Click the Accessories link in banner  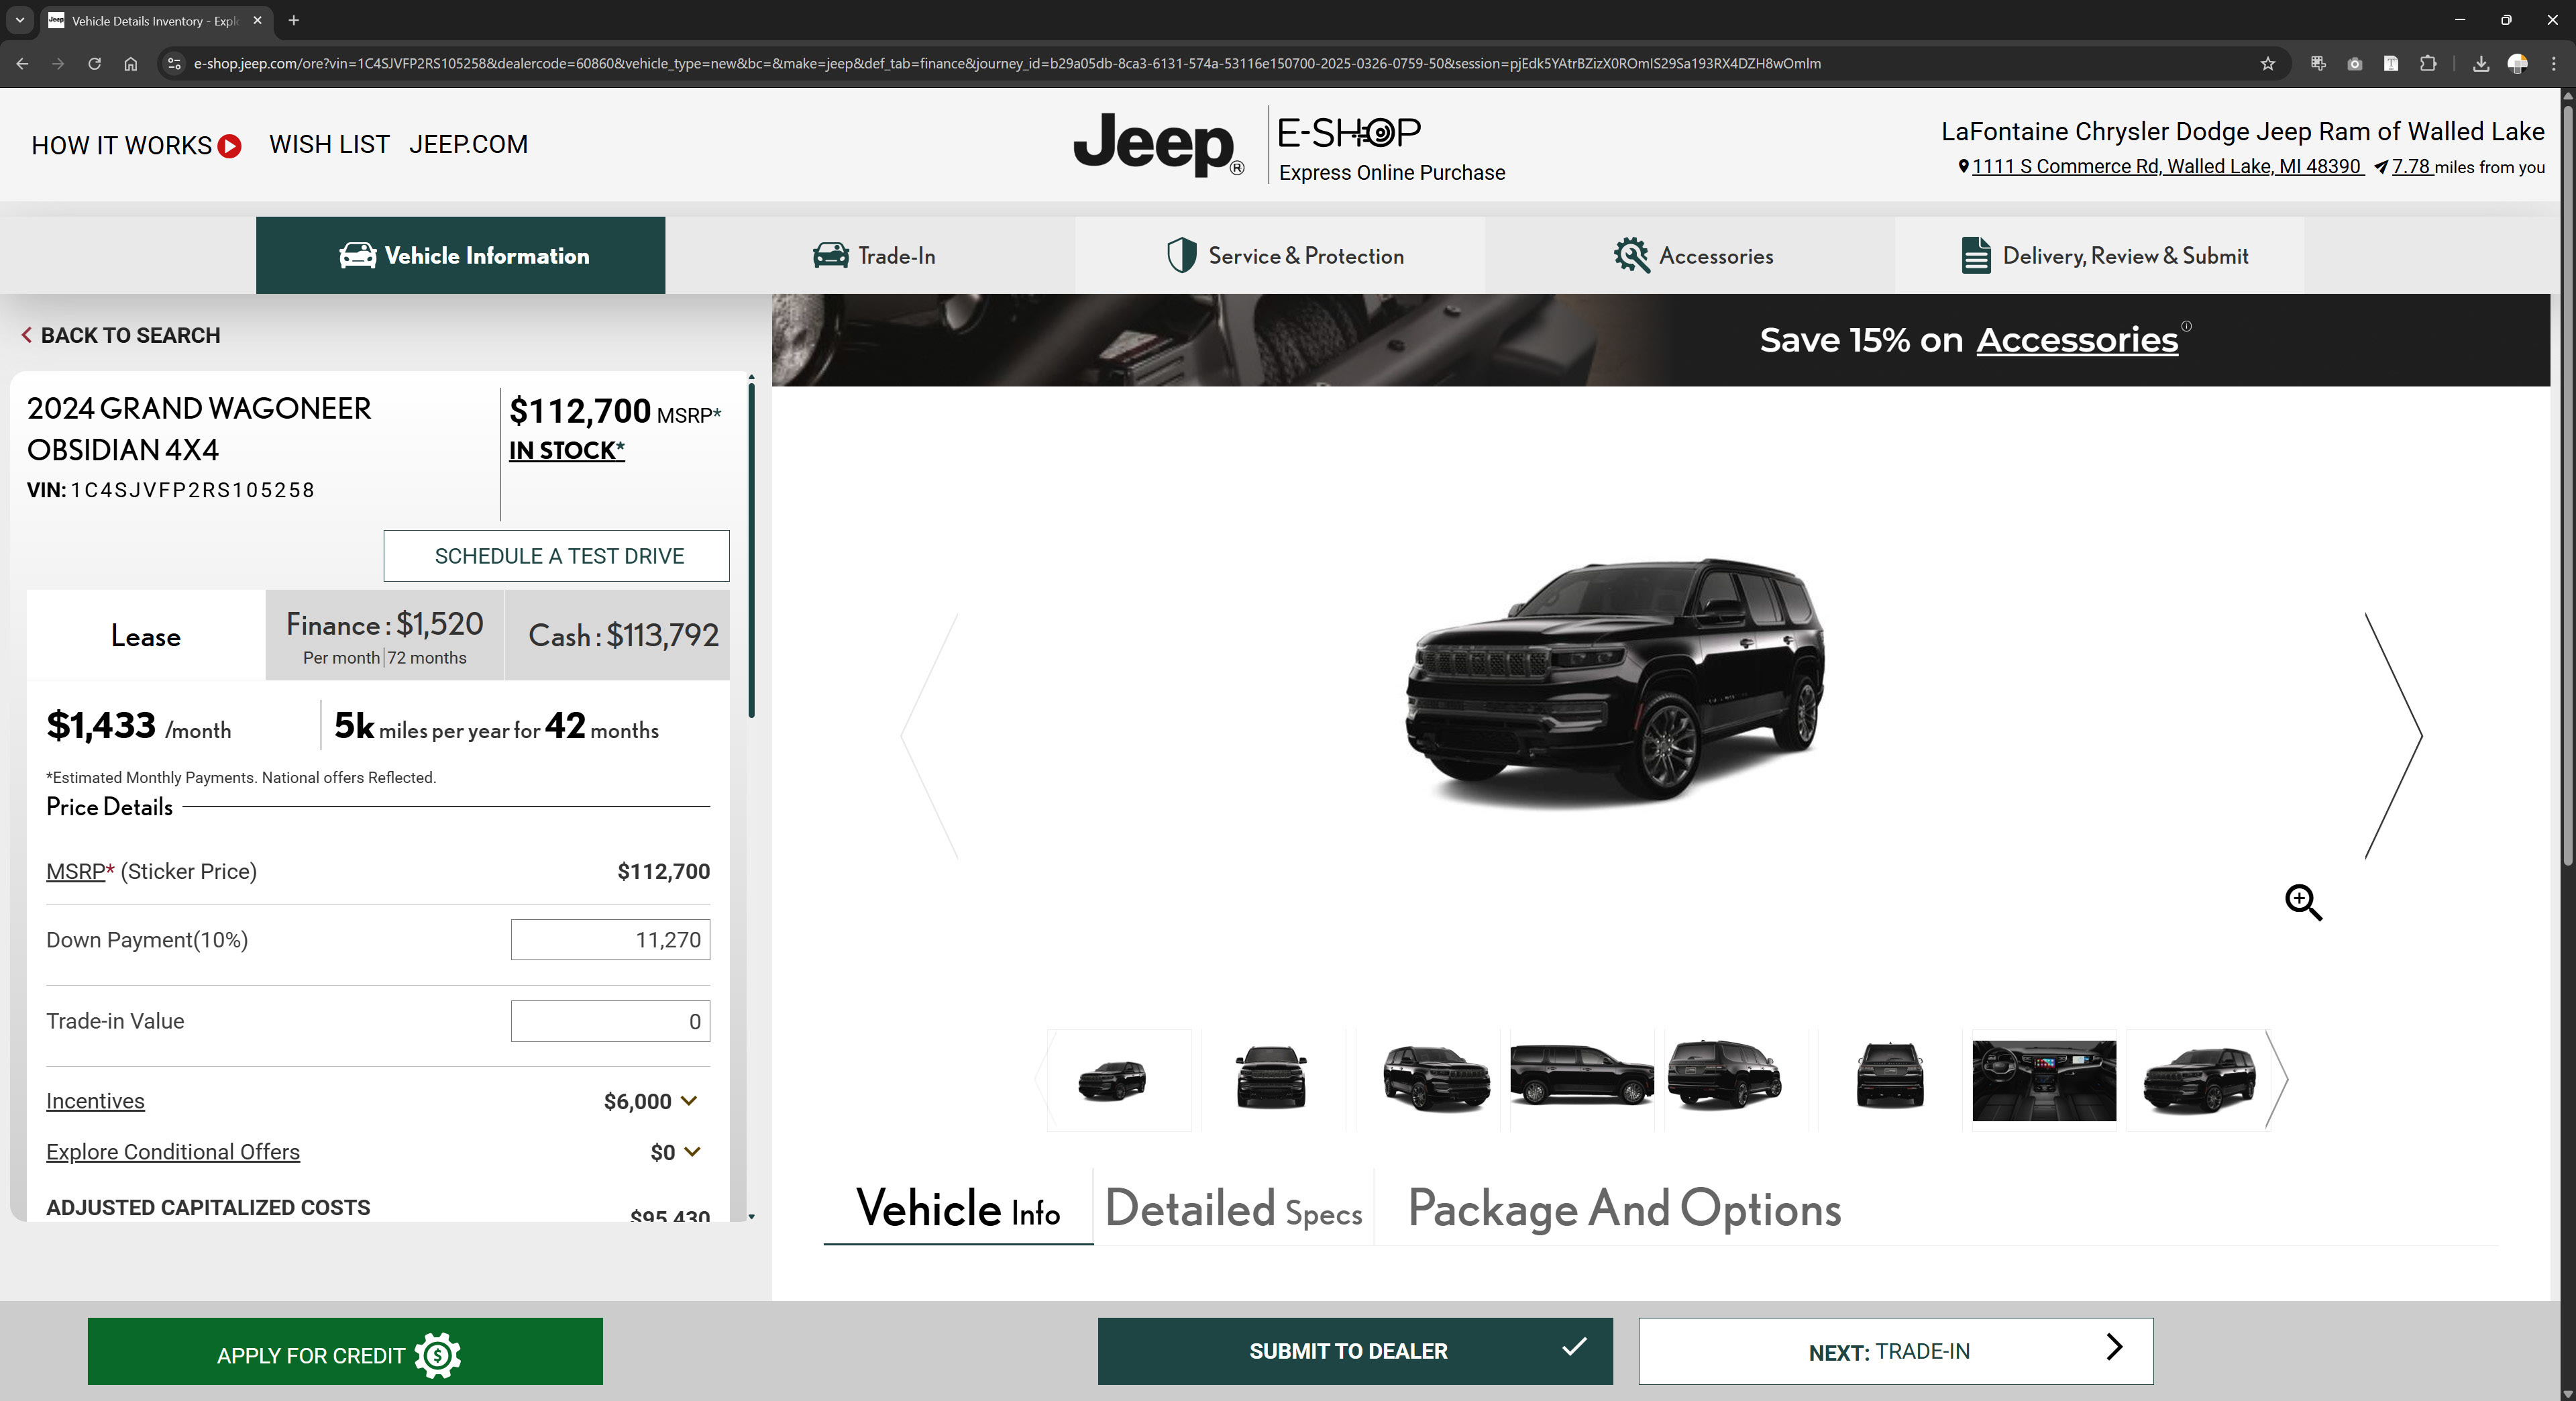tap(2076, 340)
